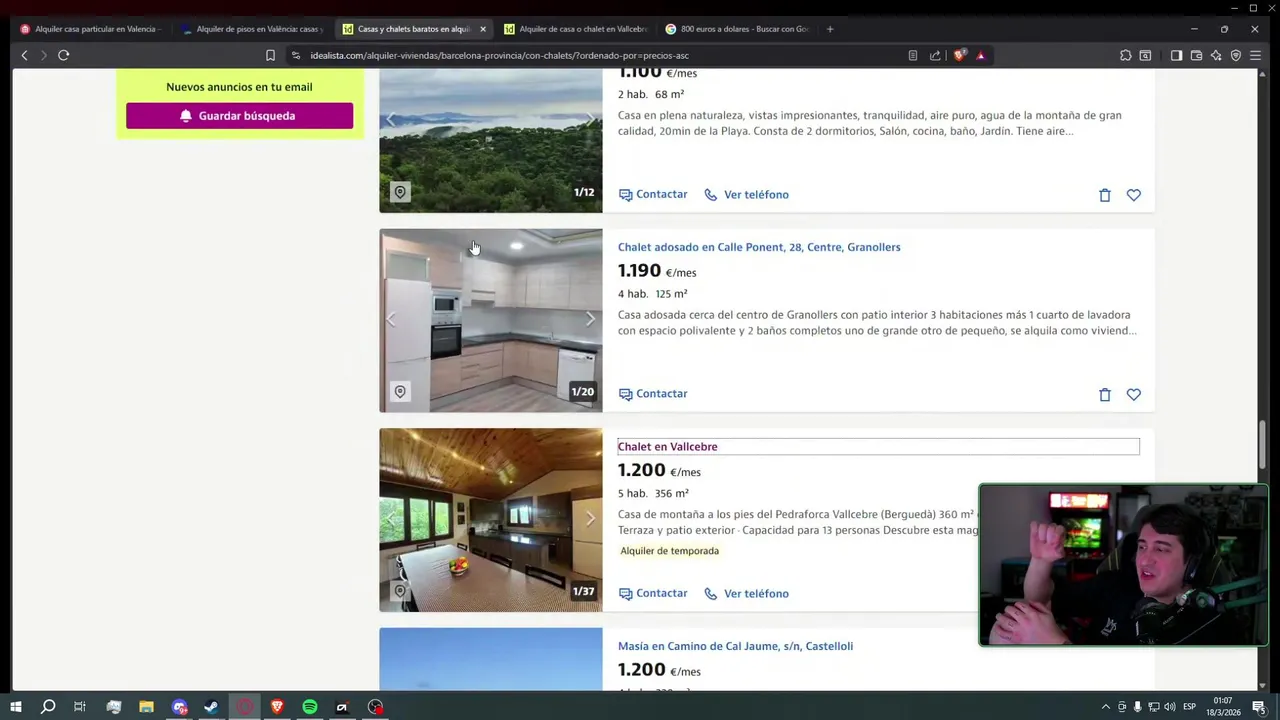Favorite the Granollers chalet with heart icon
This screenshot has width=1280, height=720.
[1134, 395]
